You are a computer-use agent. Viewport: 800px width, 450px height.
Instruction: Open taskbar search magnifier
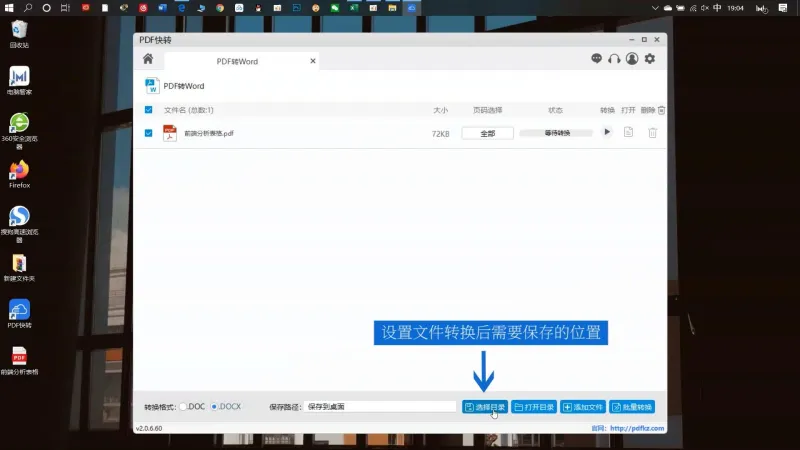coord(28,8)
